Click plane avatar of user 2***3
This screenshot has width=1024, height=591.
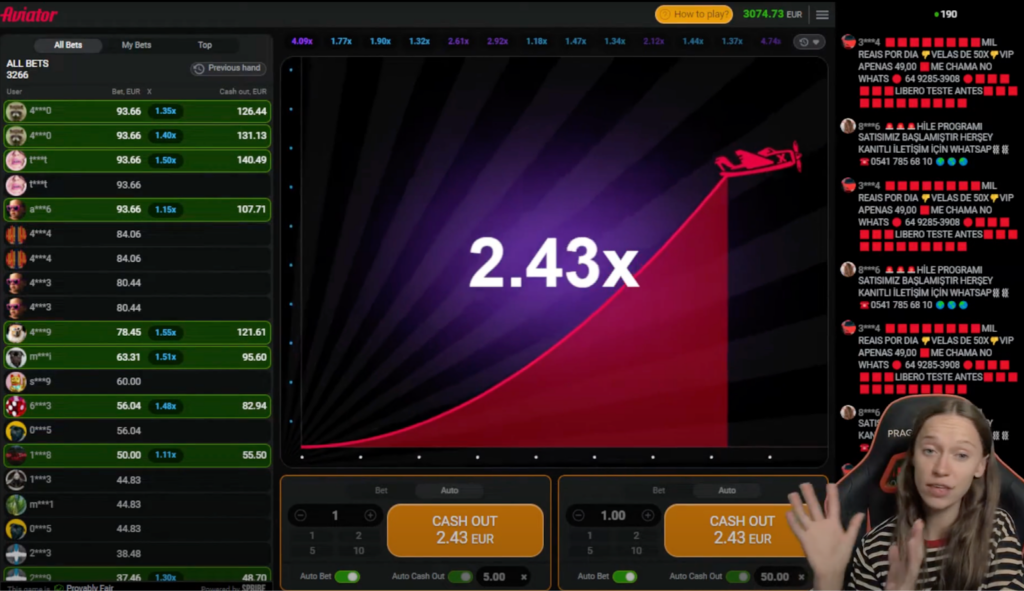16,554
